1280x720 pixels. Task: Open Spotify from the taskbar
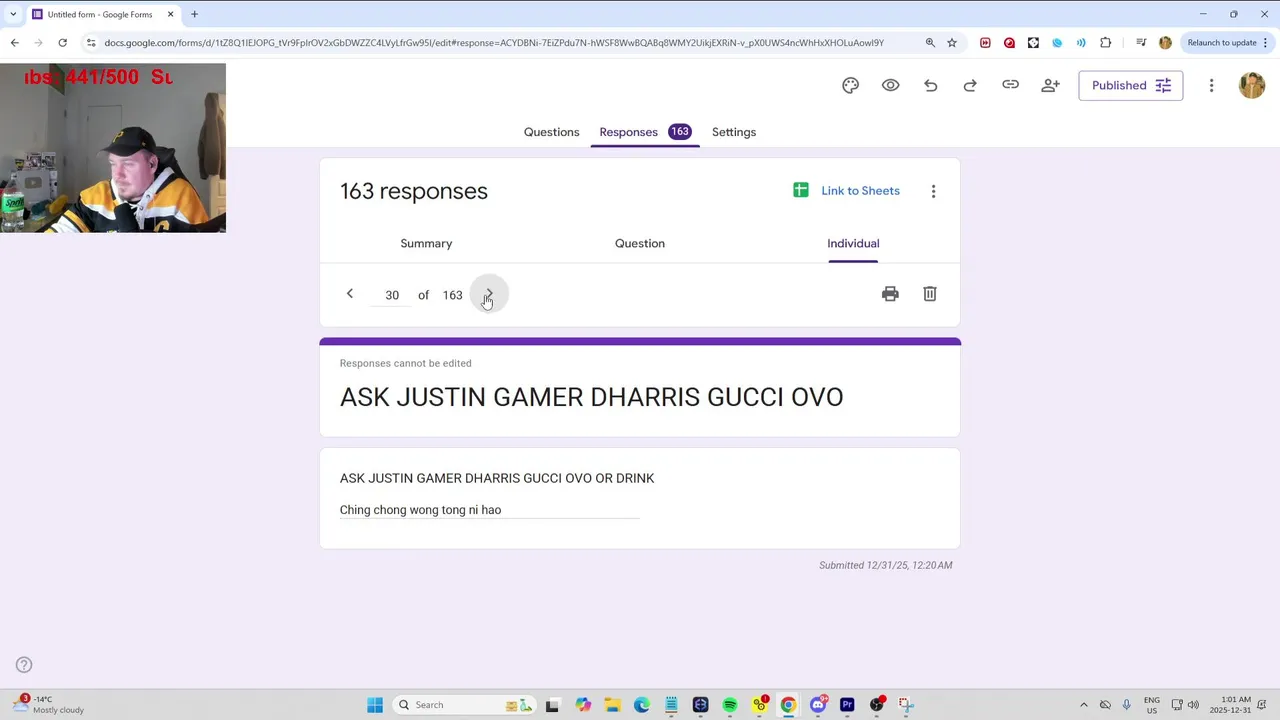[x=730, y=705]
